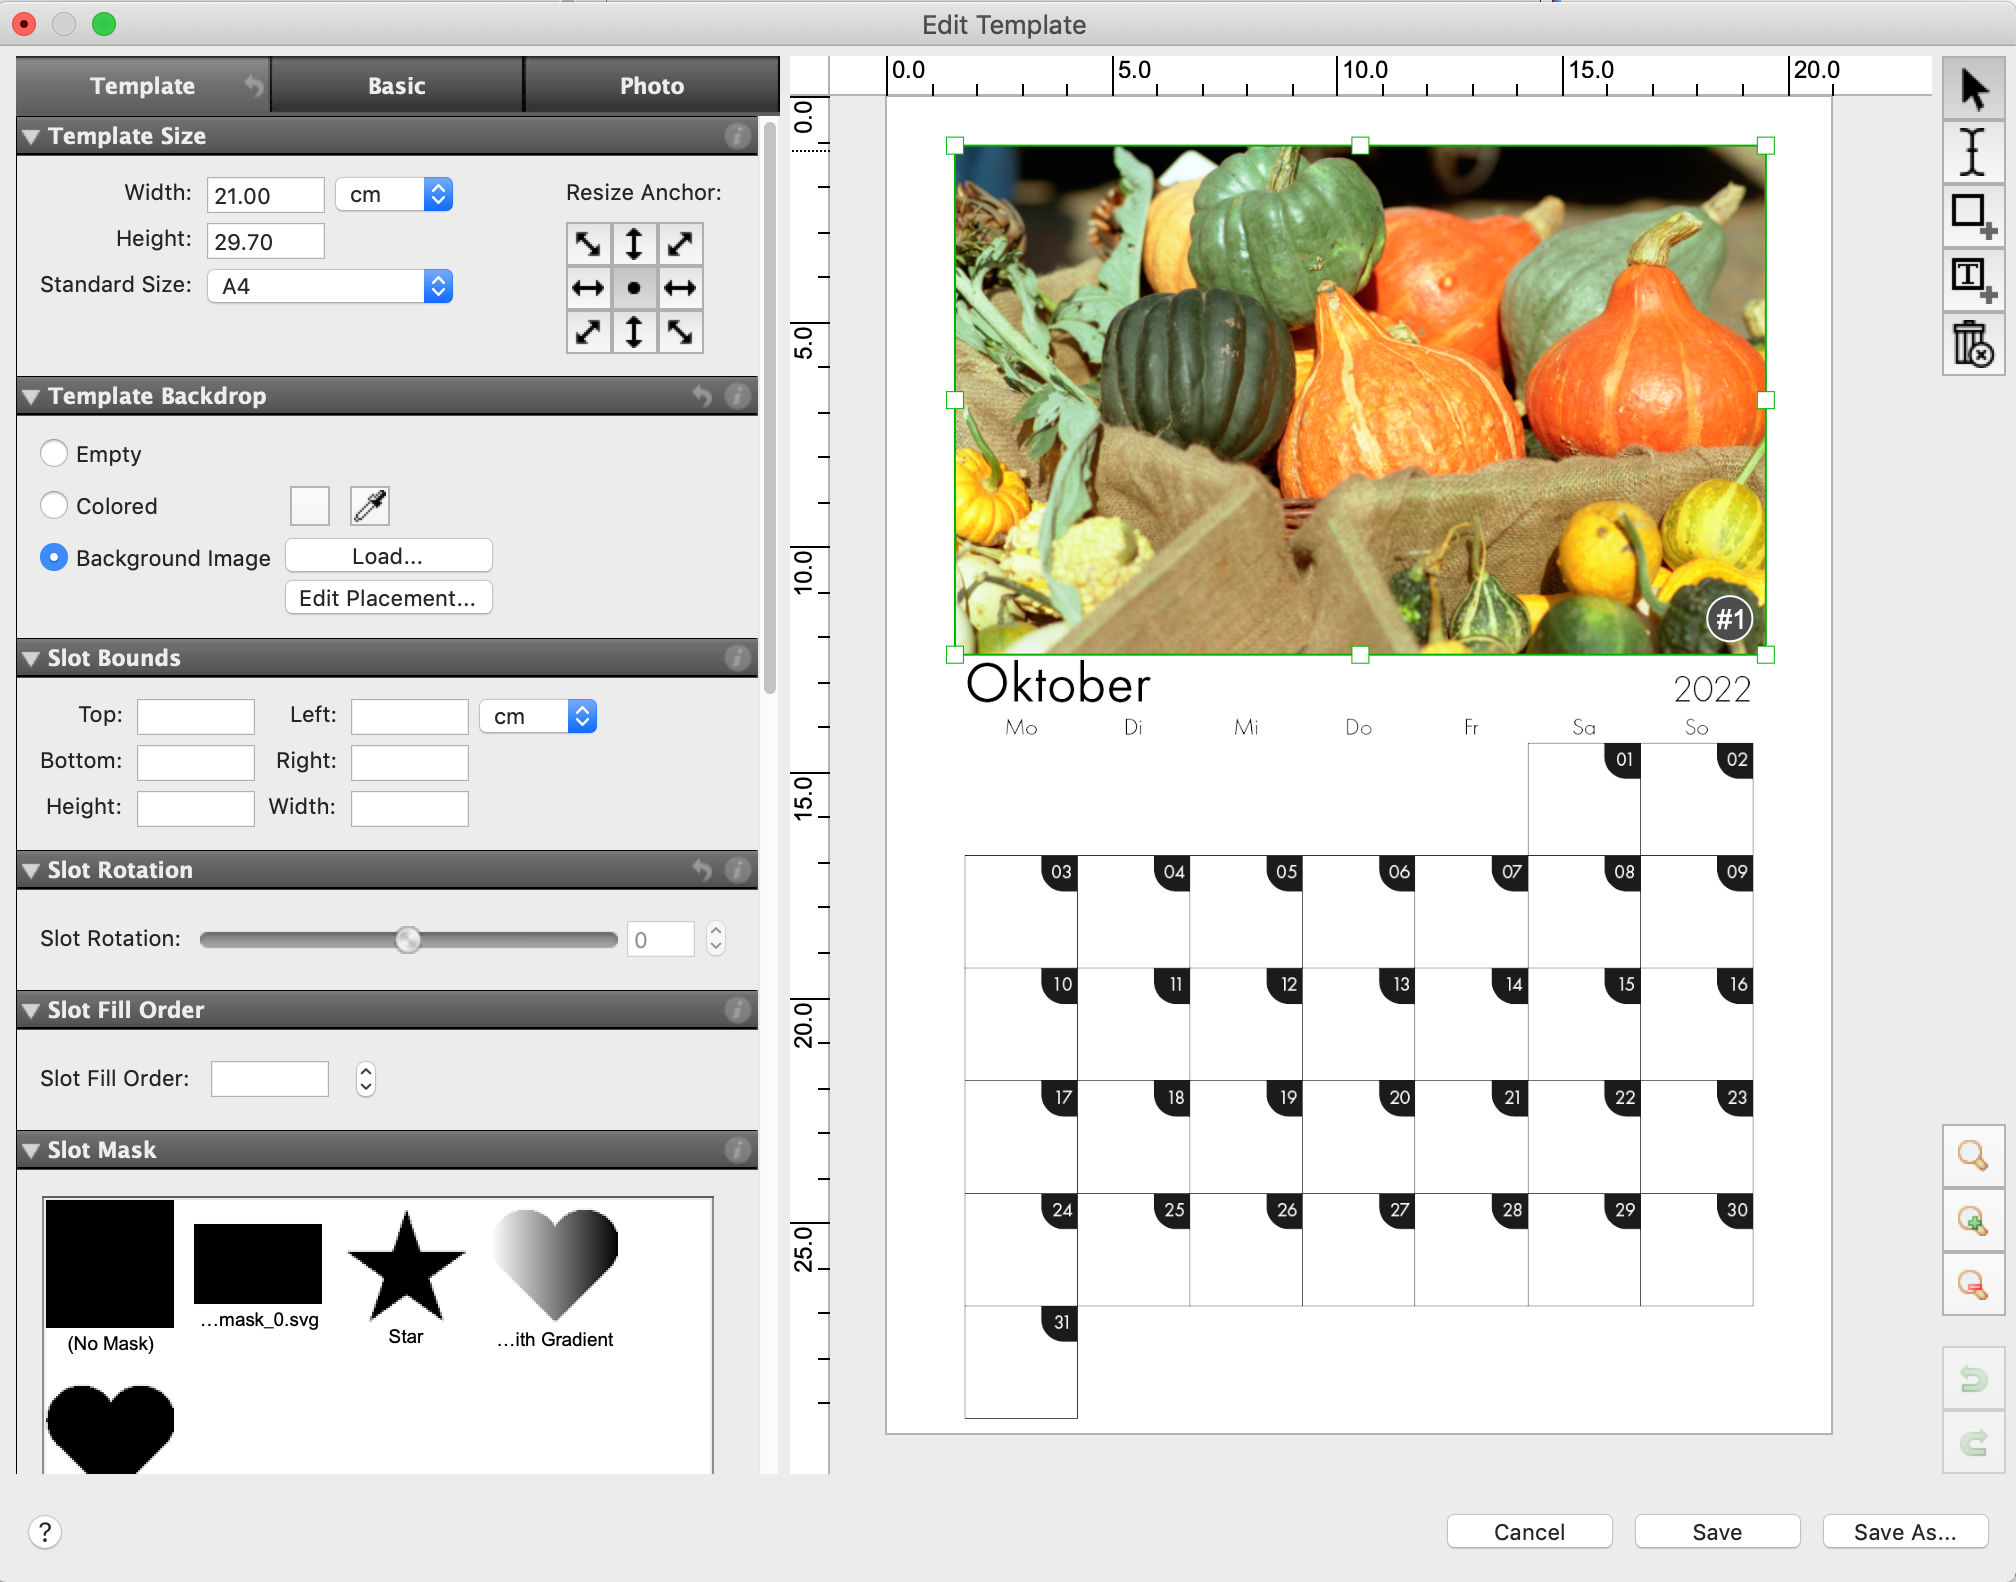Click the Cancel button
The image size is (2016, 1582).
coord(1530,1532)
